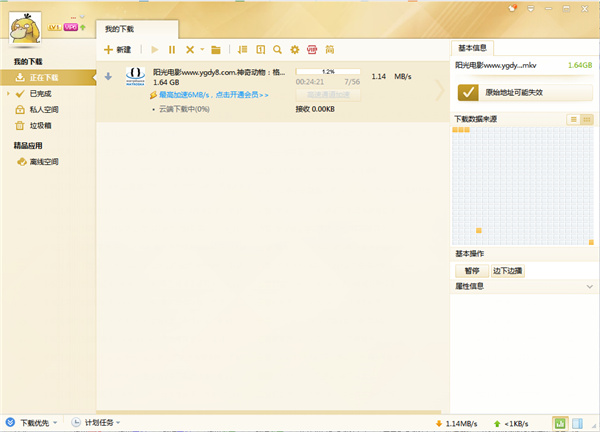Click the red VIP icon in toolbar

(312, 49)
